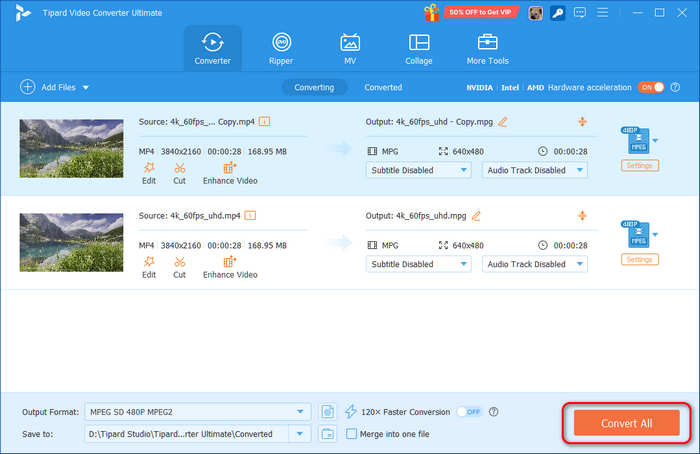Click the key register icon

tap(558, 13)
